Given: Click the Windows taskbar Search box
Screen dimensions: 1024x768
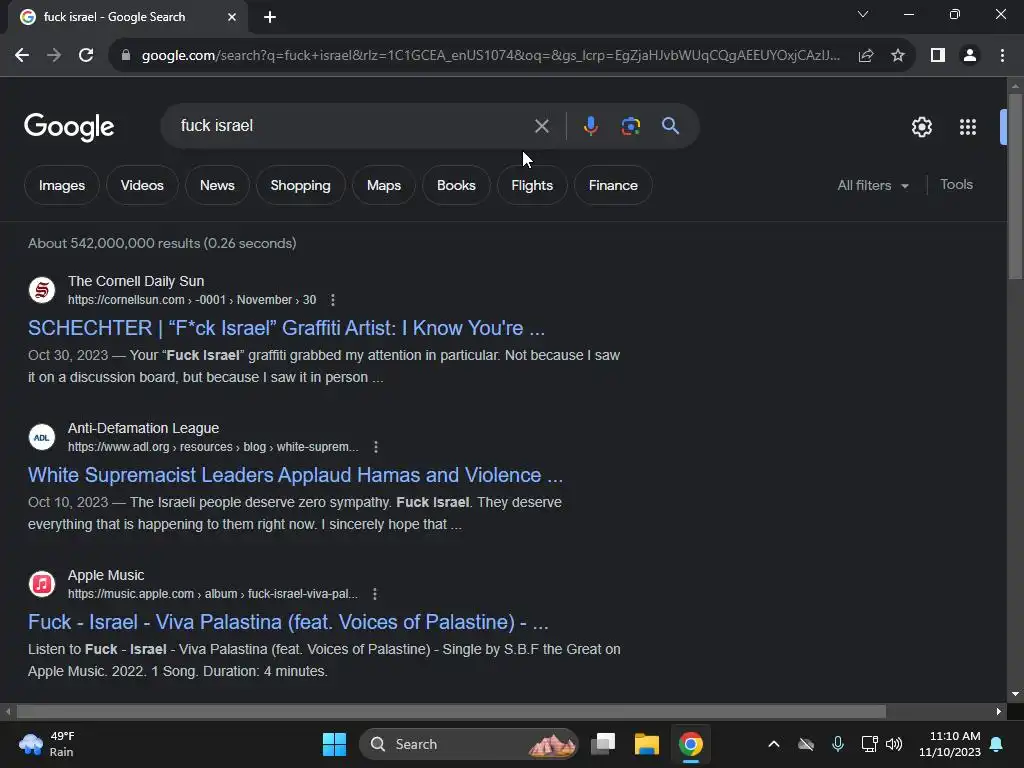Looking at the screenshot, I should point(469,744).
